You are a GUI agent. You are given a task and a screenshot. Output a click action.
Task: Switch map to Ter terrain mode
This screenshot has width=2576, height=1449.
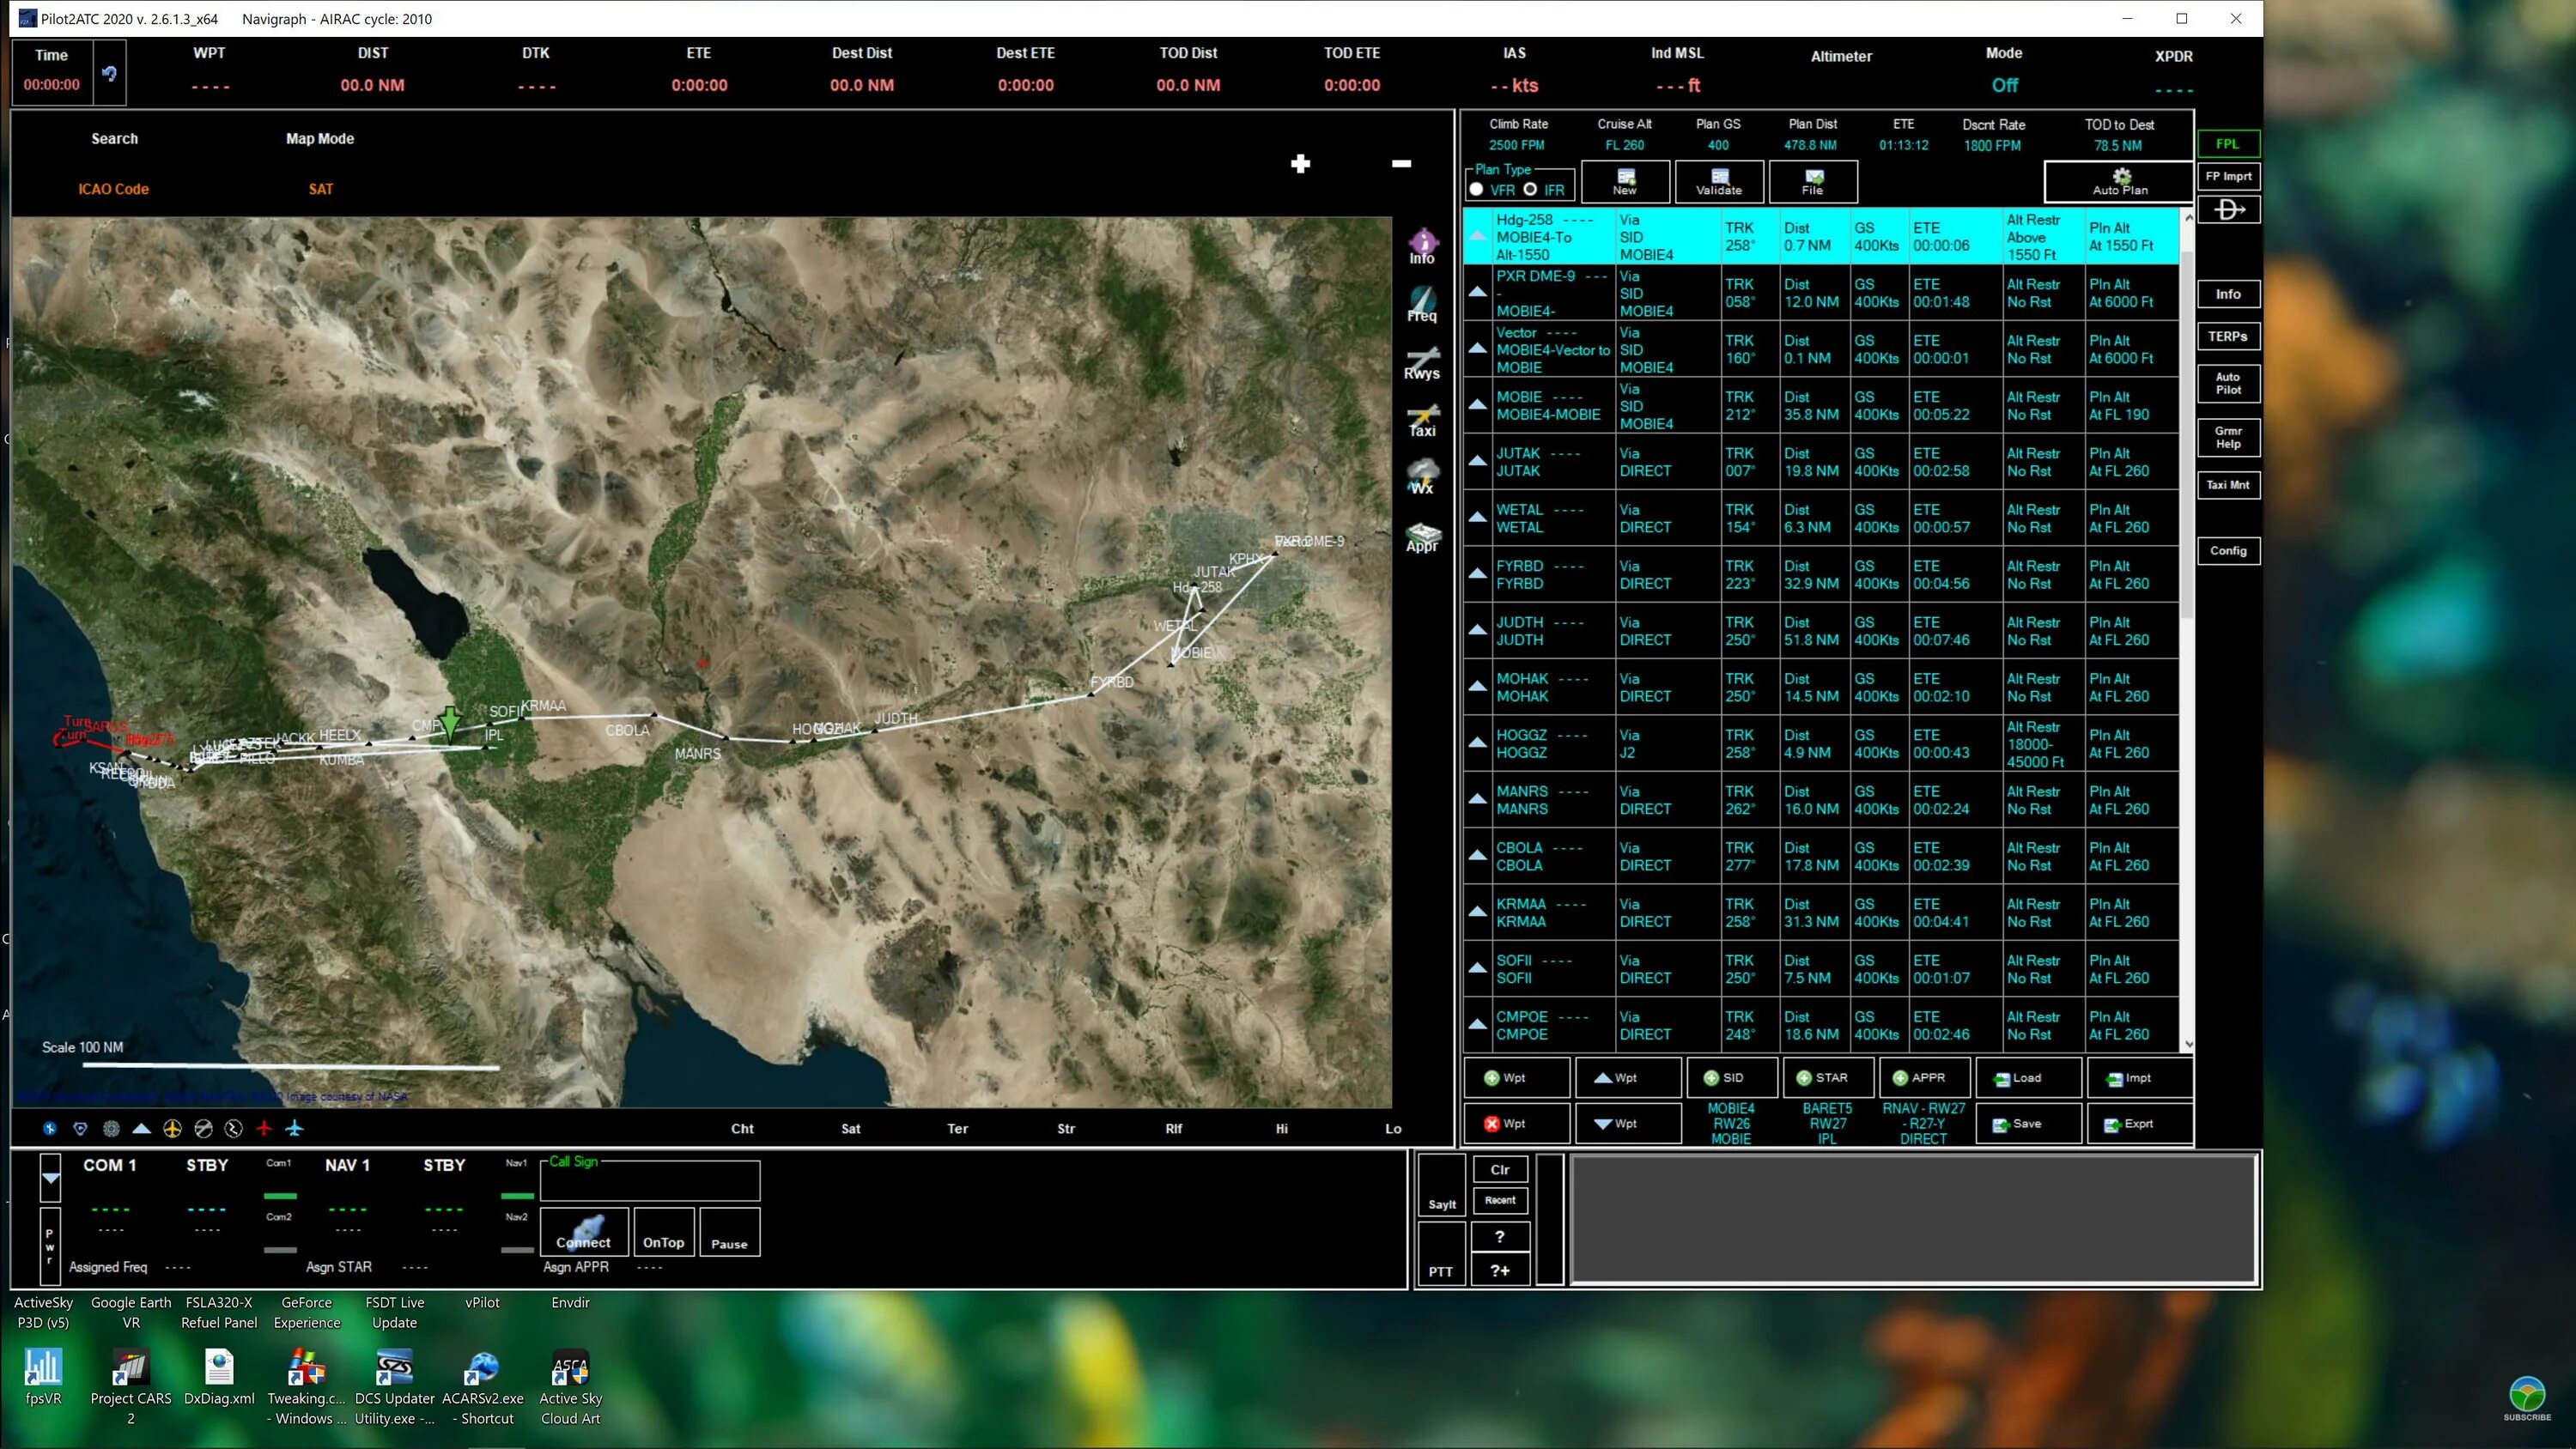pos(958,1129)
